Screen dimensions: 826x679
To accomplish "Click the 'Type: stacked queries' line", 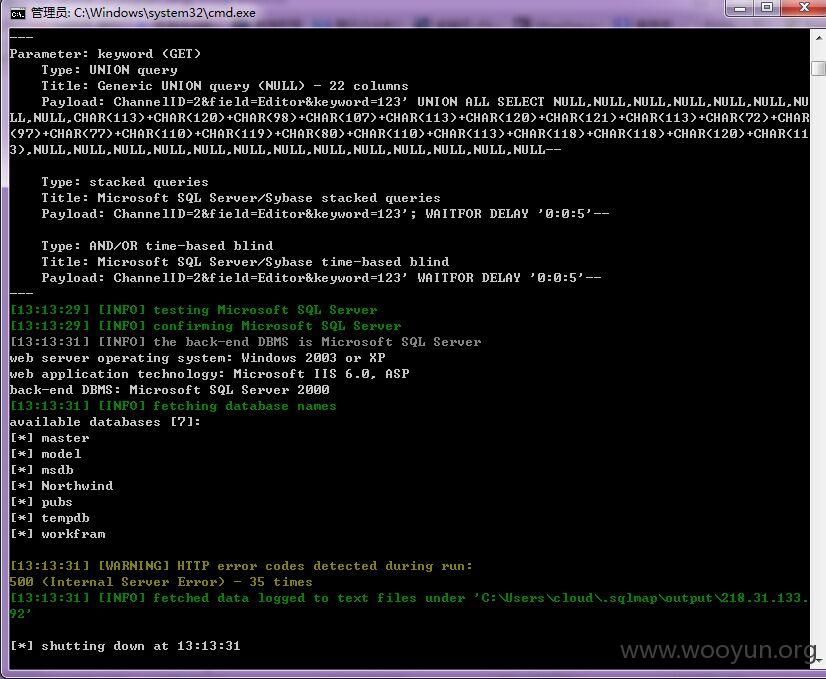I will click(125, 182).
